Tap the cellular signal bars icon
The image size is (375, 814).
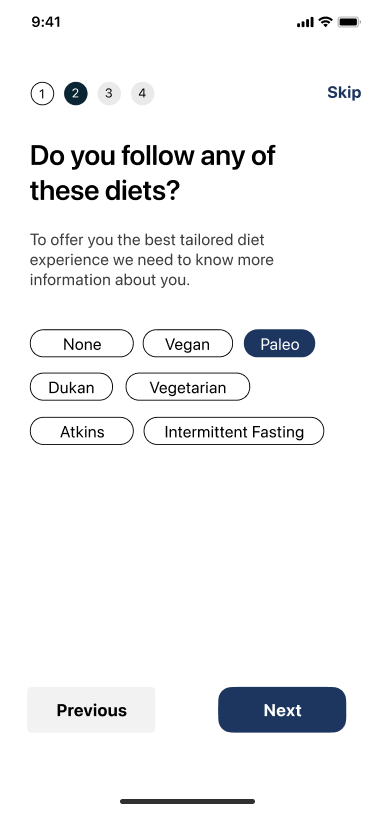click(x=305, y=22)
